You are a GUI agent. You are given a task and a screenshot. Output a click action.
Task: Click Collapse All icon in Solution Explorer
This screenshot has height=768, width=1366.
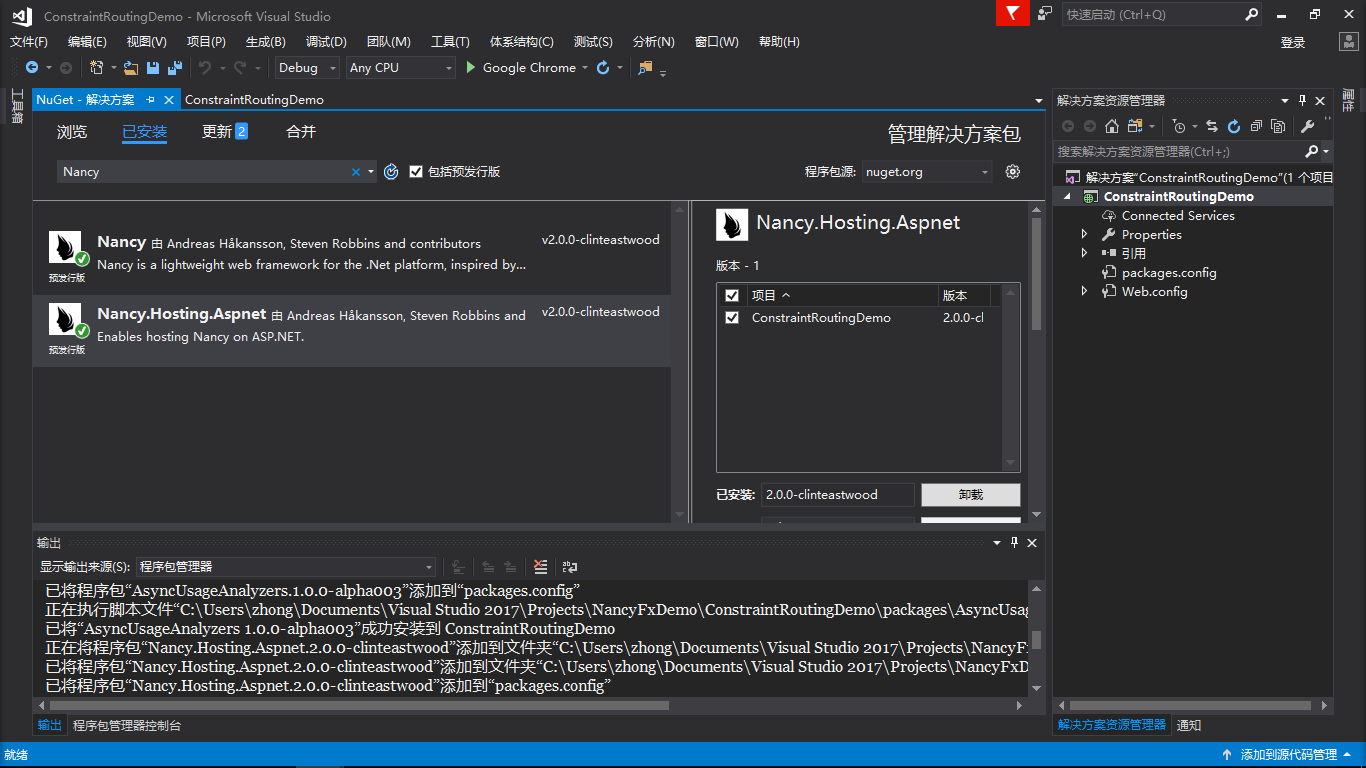(x=1256, y=126)
